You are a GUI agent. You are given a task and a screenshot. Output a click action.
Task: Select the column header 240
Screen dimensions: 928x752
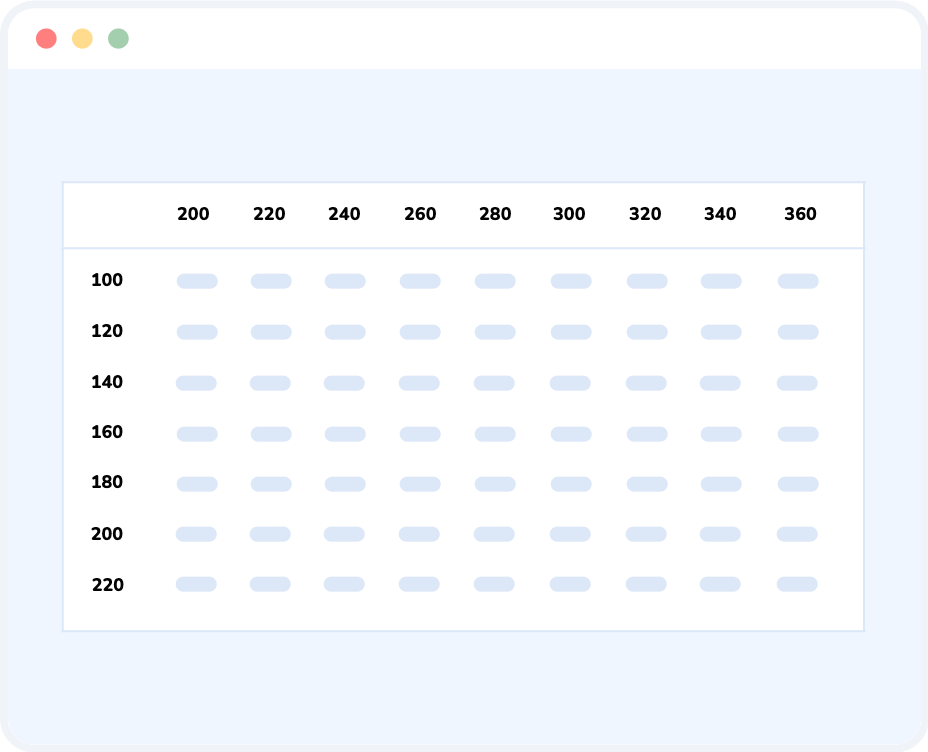coord(344,214)
